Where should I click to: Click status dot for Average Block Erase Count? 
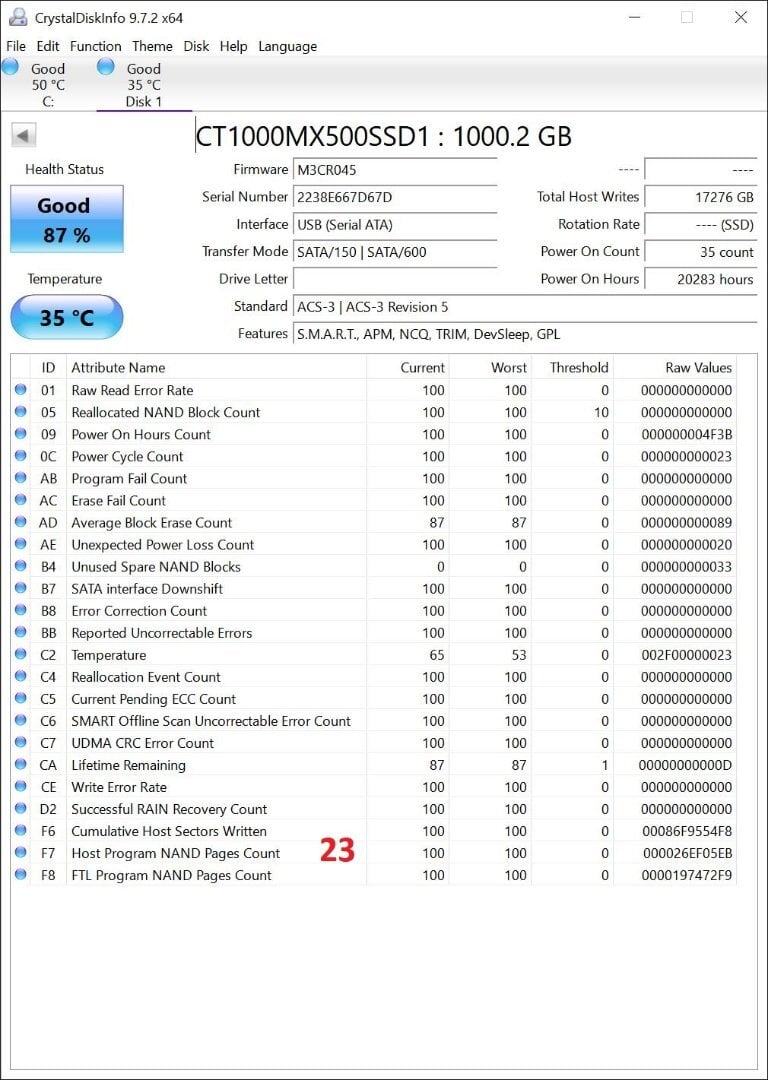[21, 522]
